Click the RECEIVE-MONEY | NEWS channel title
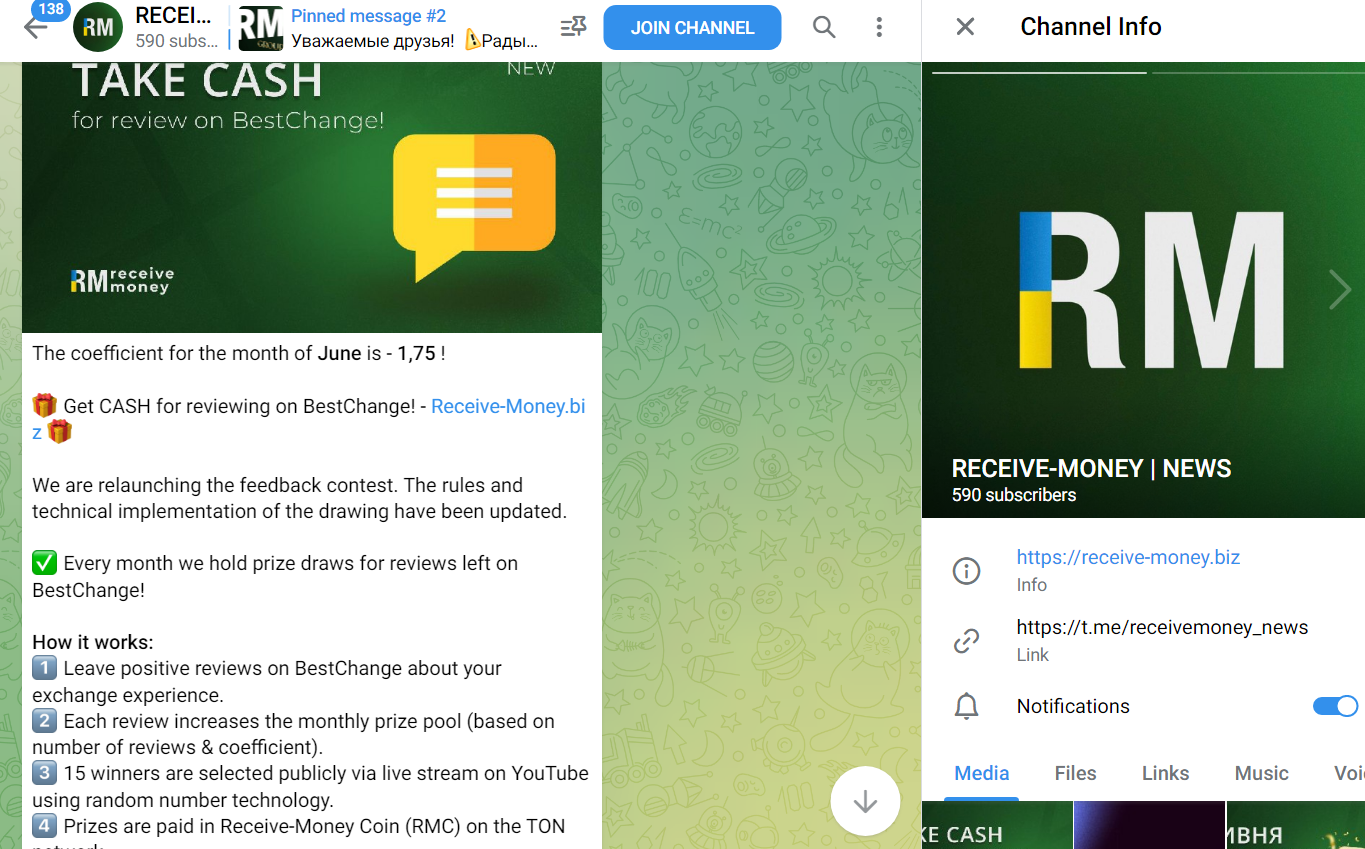The height and width of the screenshot is (849, 1365). pos(1091,468)
